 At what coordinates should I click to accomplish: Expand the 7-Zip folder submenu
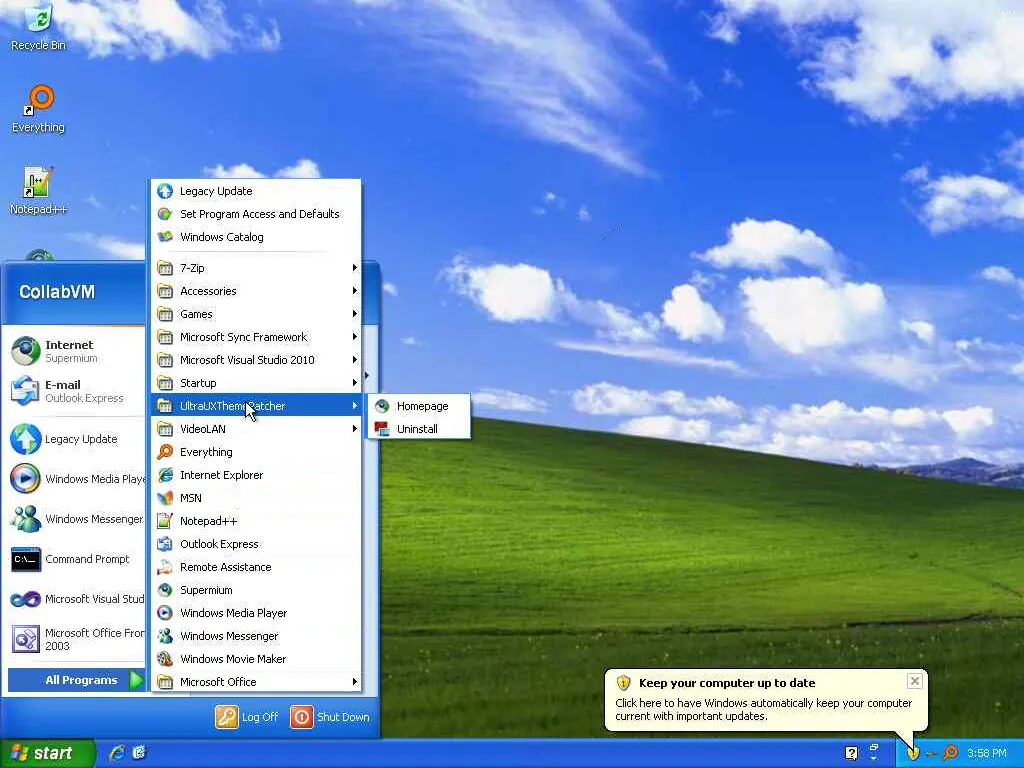(256, 268)
